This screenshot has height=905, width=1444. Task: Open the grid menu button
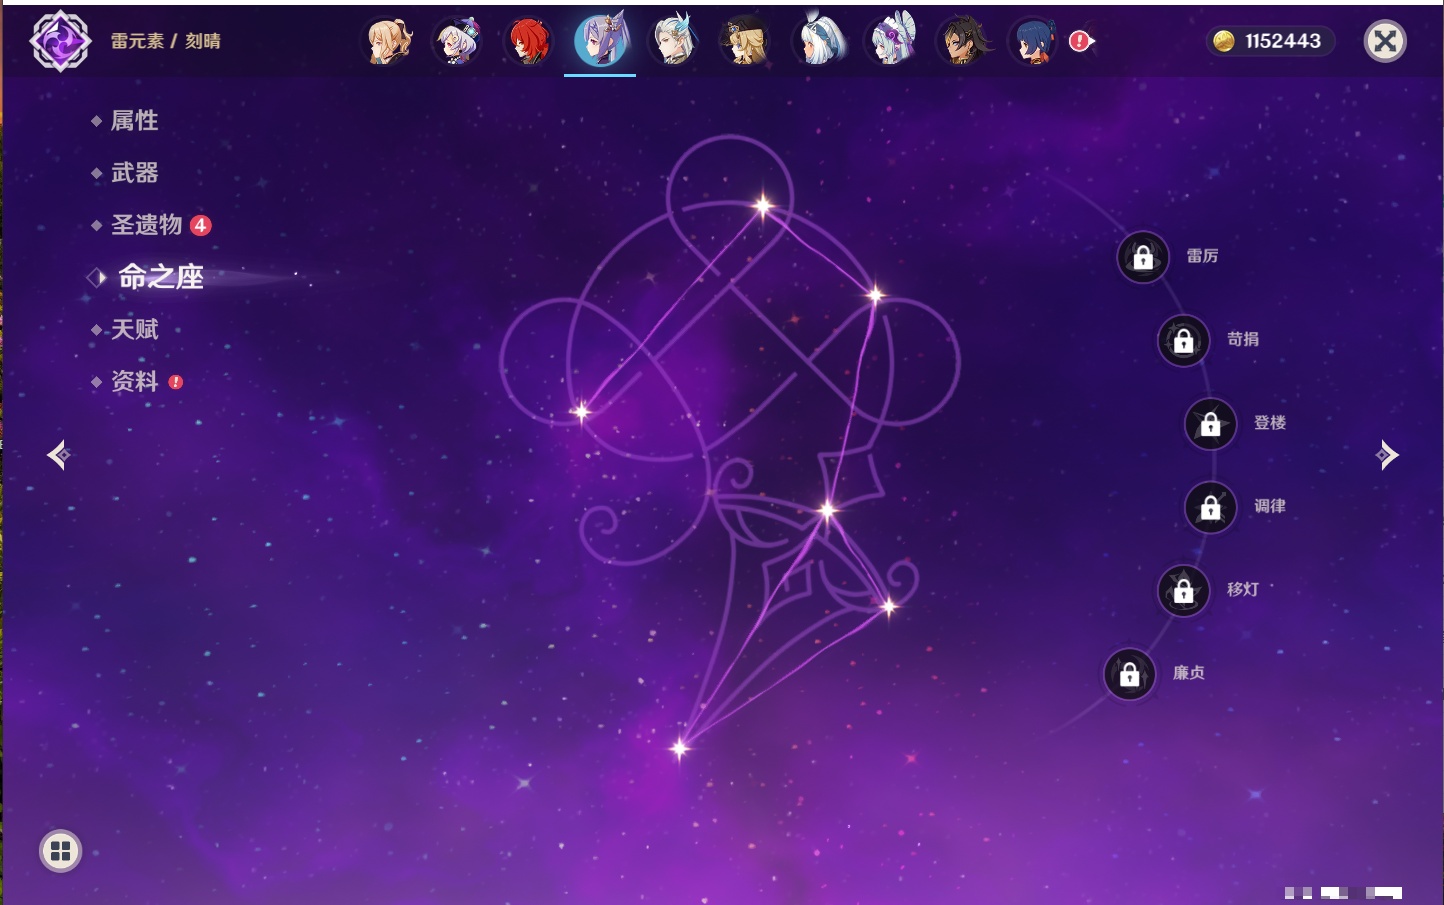(60, 851)
